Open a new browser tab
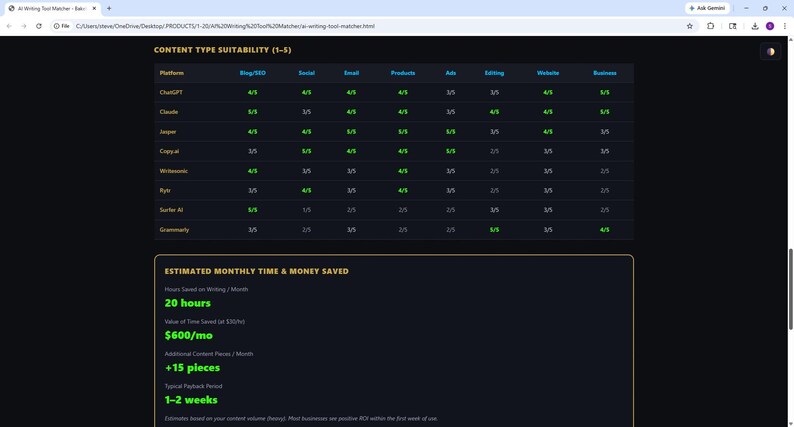Screen dimensions: 794x427 click(x=109, y=9)
